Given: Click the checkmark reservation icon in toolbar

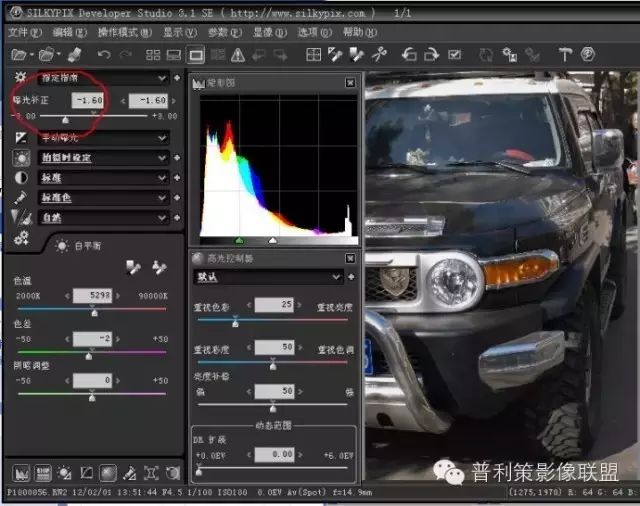Looking at the screenshot, I should click(454, 54).
